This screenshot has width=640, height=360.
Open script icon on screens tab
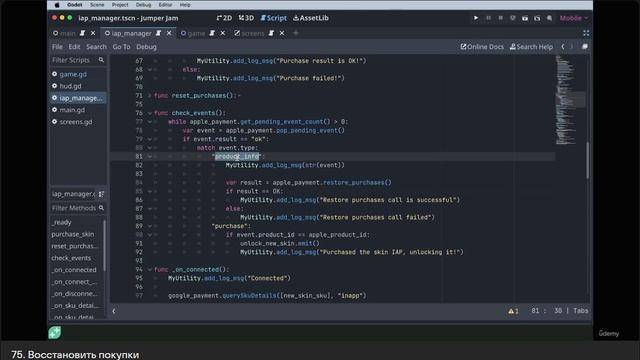click(271, 33)
